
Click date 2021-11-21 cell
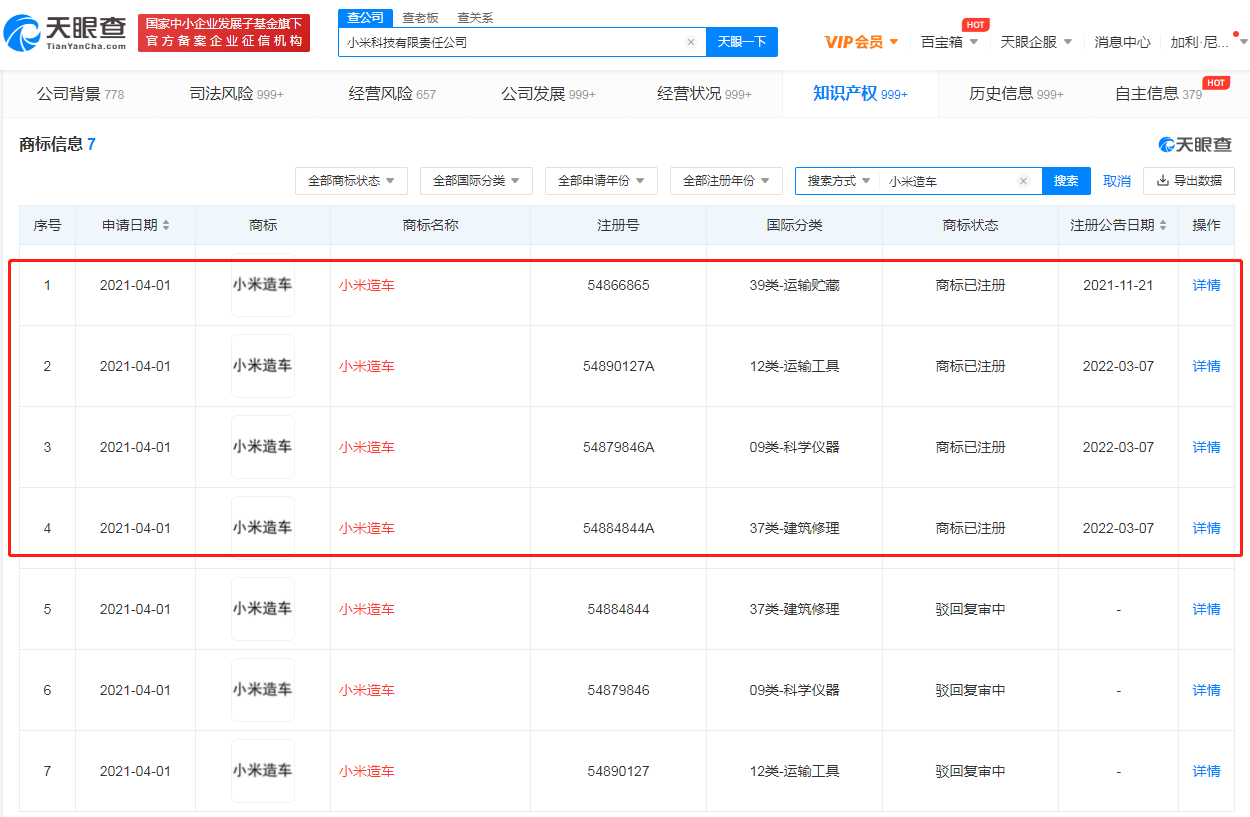click(1118, 285)
